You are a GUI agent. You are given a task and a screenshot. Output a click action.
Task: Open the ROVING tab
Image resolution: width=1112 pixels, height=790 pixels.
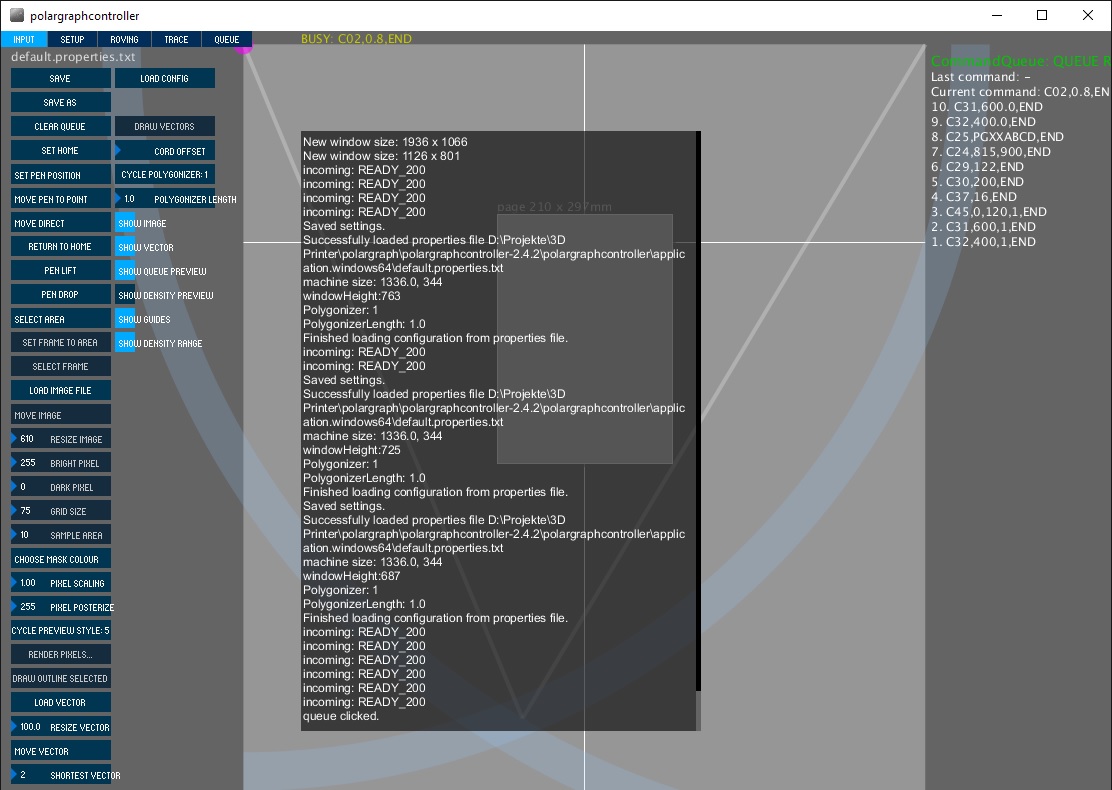click(124, 40)
